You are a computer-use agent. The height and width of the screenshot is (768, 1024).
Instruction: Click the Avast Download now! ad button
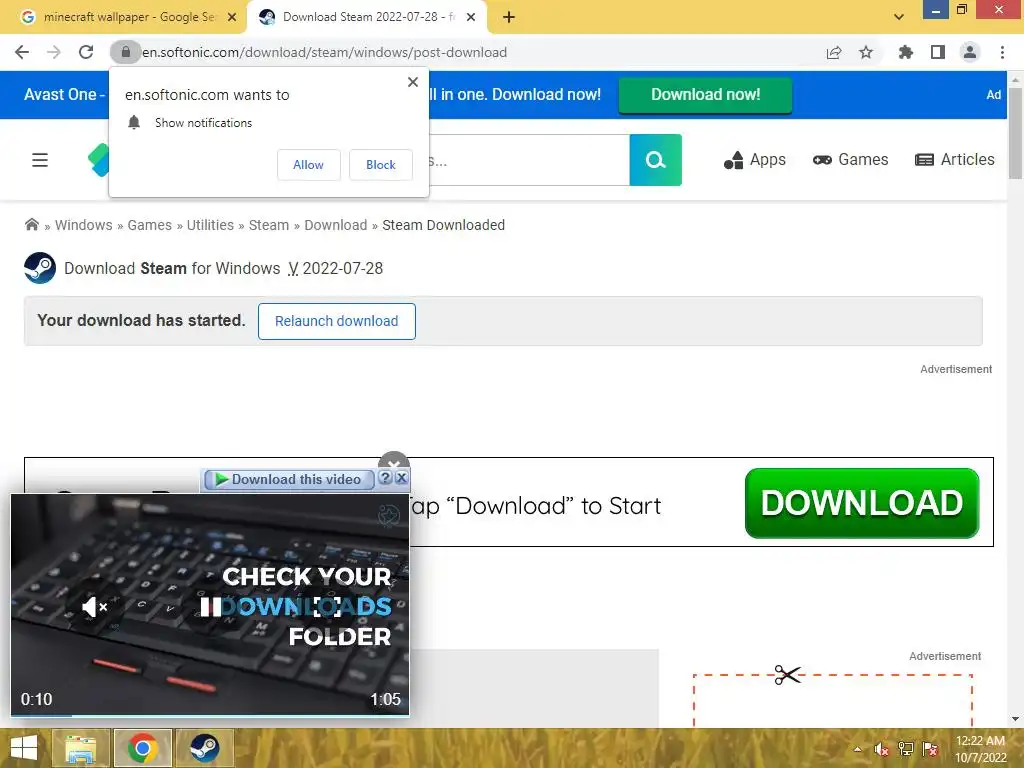click(705, 95)
